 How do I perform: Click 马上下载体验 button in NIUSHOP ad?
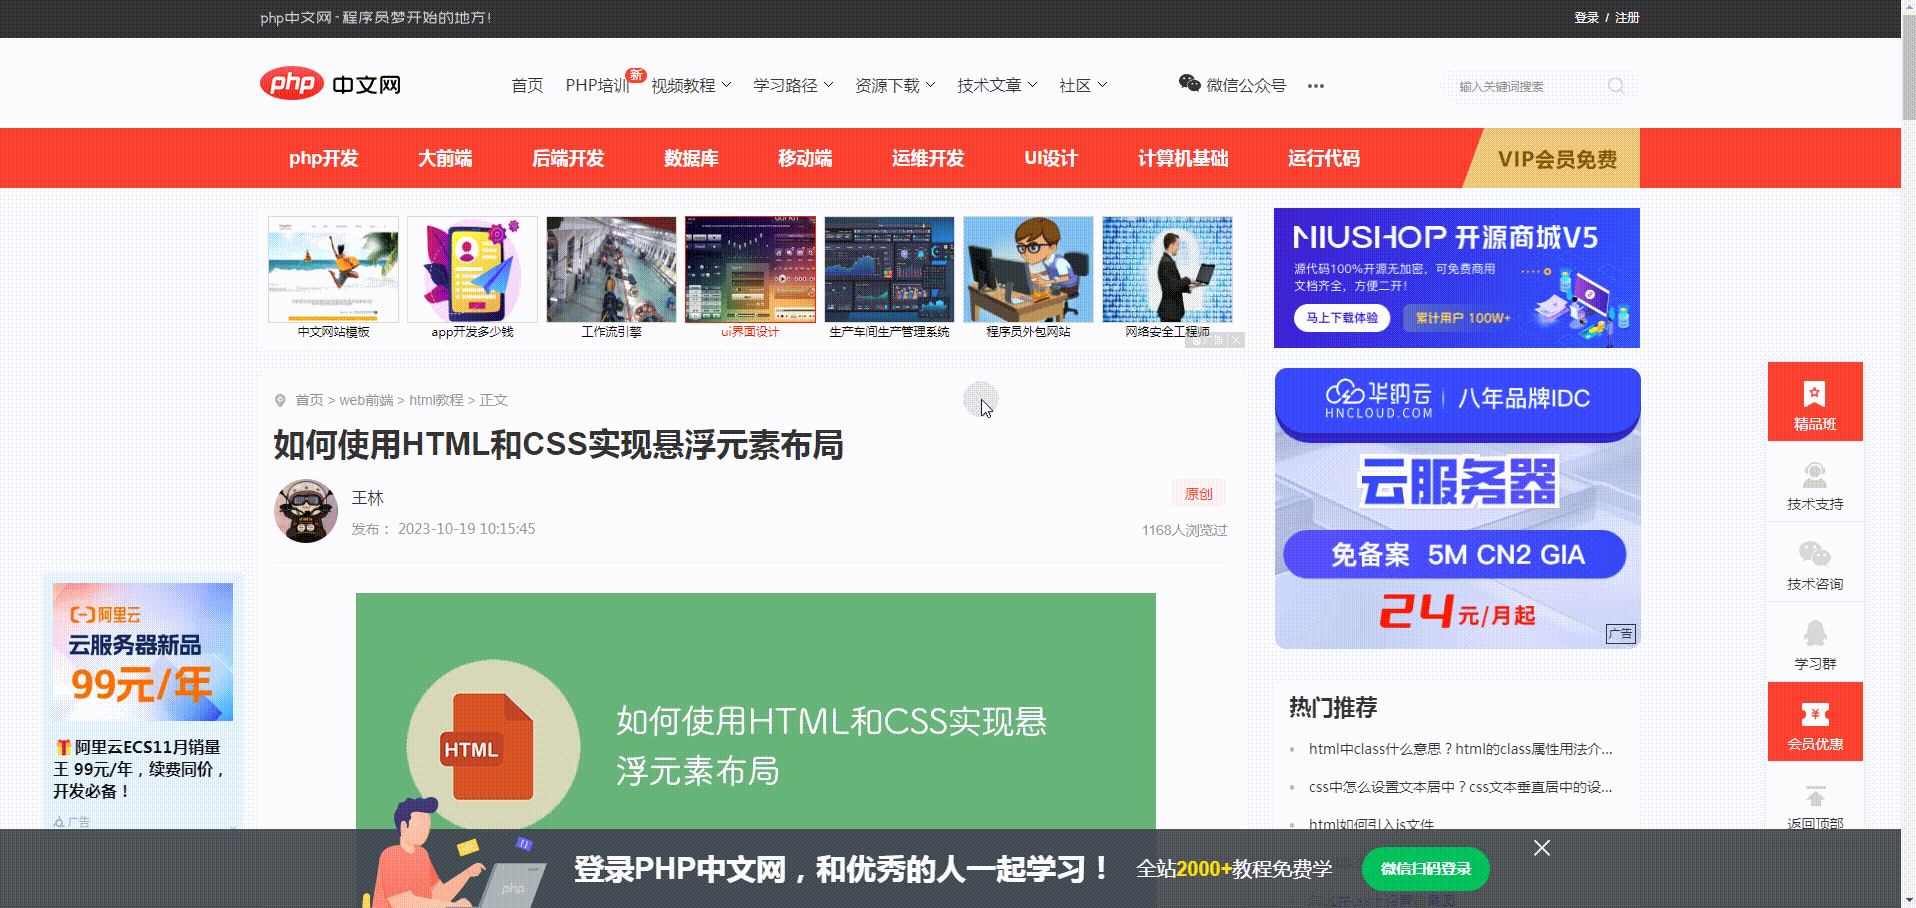pyautogui.click(x=1342, y=318)
